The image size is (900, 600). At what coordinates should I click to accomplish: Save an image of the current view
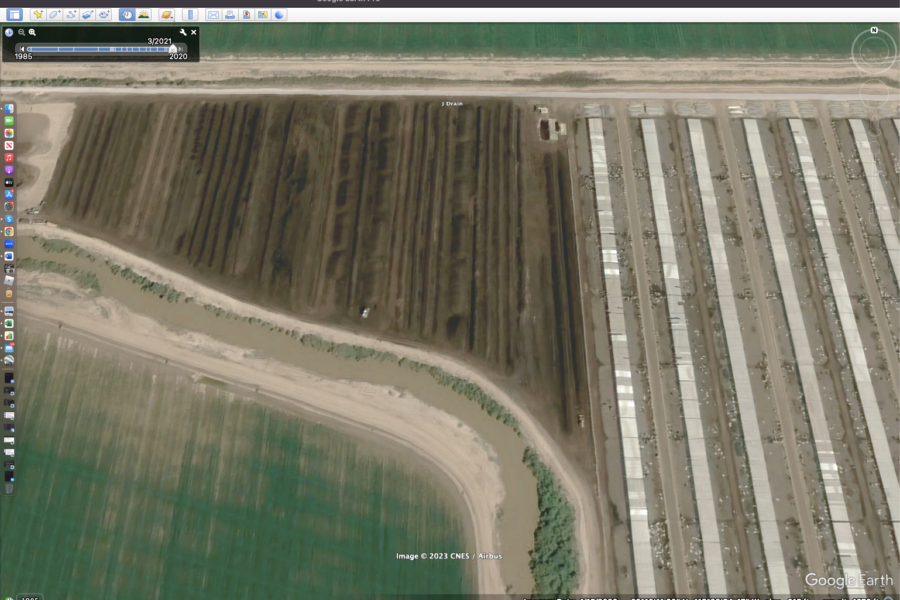click(246, 14)
